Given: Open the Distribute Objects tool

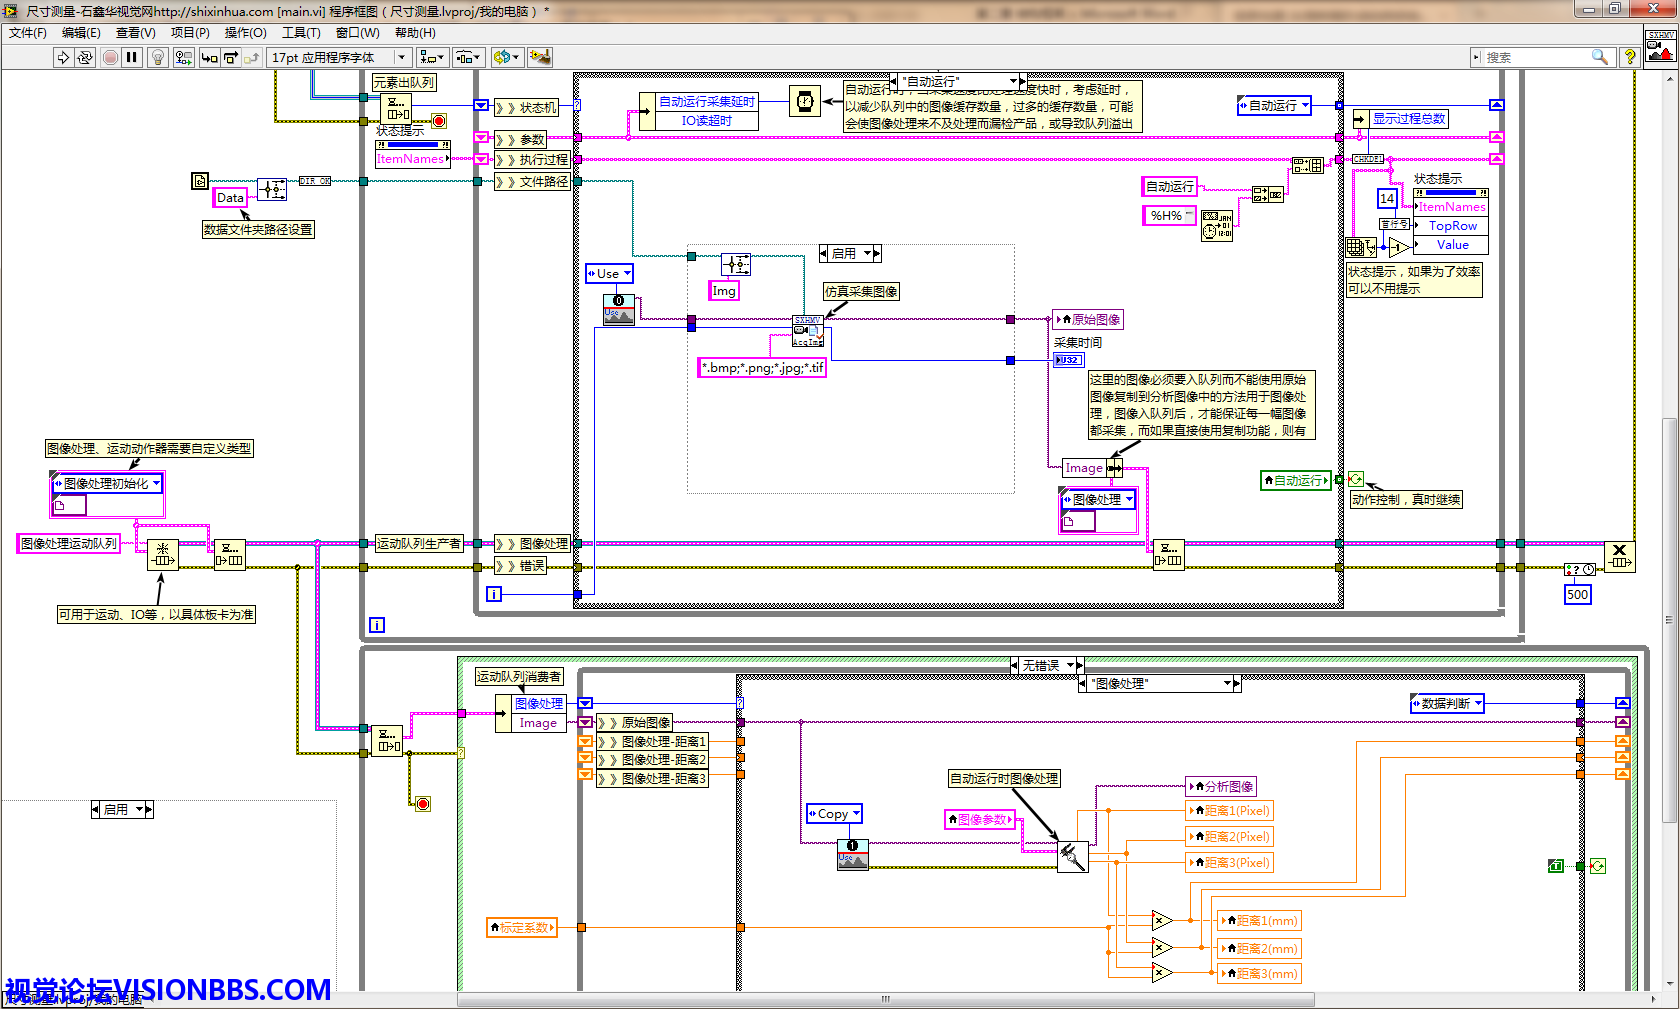Looking at the screenshot, I should click(x=467, y=58).
